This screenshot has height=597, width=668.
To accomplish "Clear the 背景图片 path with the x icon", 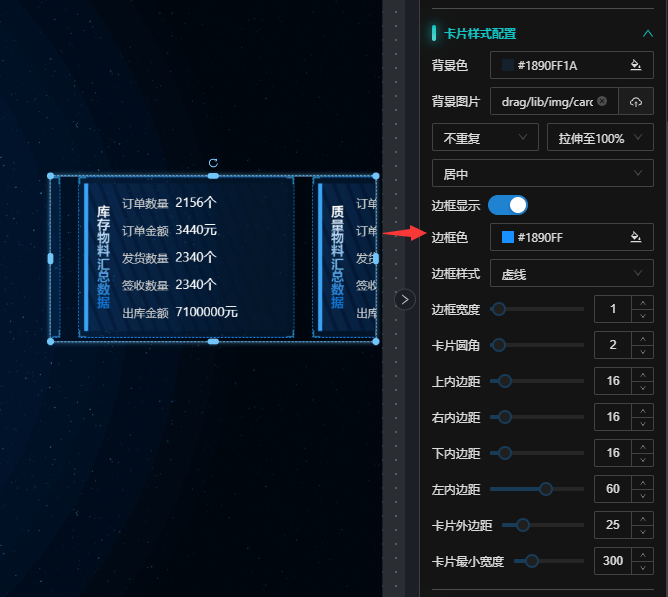I will coord(602,102).
